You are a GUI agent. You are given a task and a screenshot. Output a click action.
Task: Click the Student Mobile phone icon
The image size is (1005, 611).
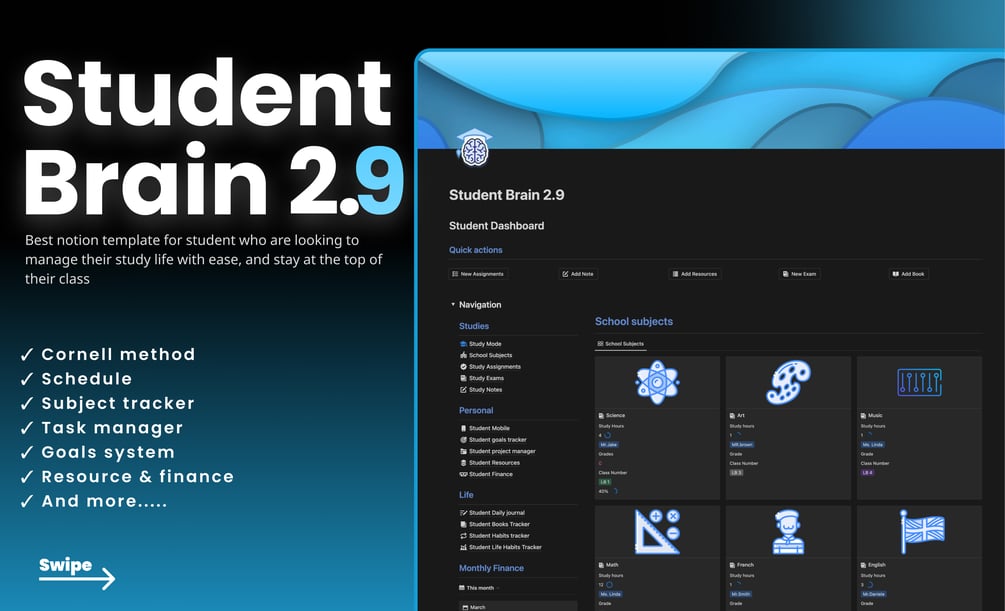[463, 428]
